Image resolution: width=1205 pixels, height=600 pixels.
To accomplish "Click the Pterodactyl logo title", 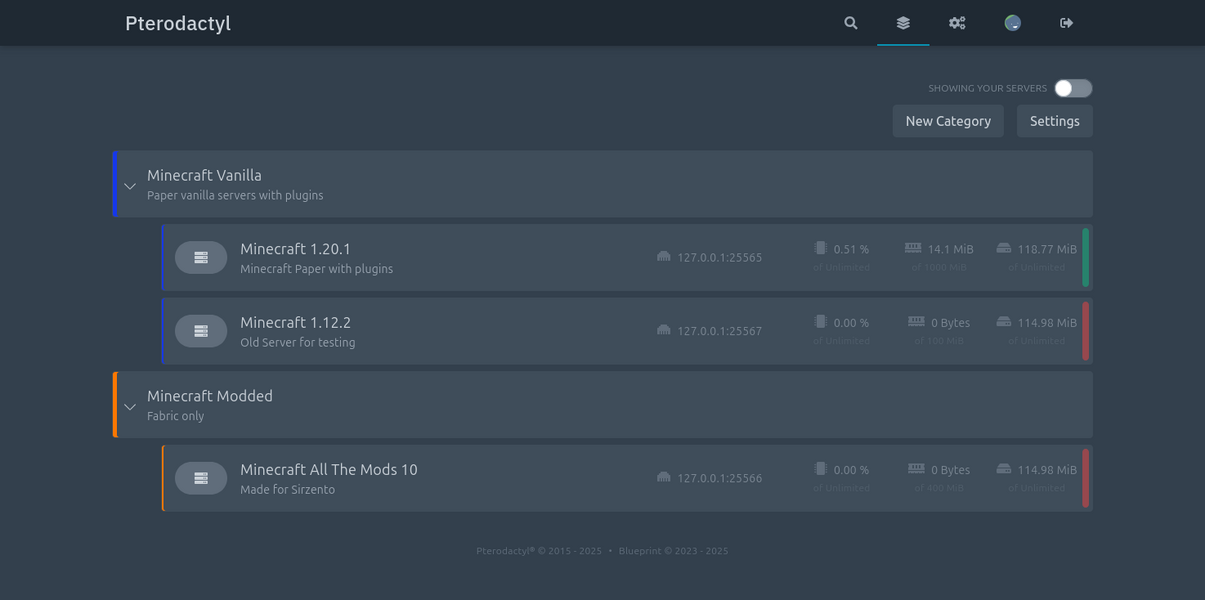I will (178, 23).
